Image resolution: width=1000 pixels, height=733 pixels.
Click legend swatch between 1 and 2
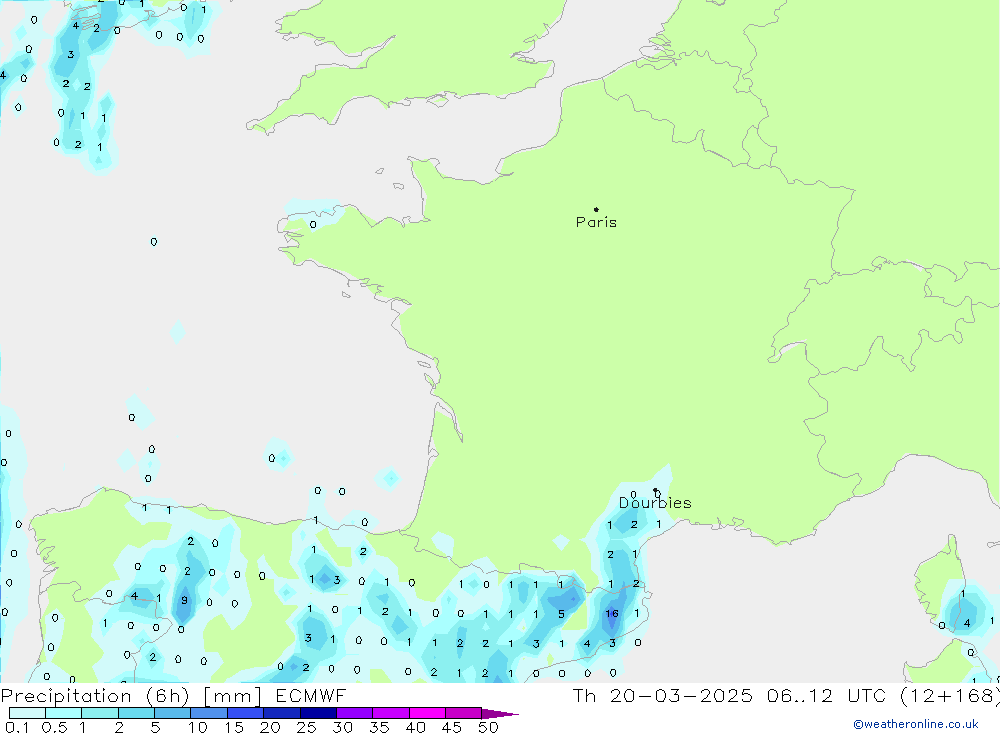click(x=100, y=713)
